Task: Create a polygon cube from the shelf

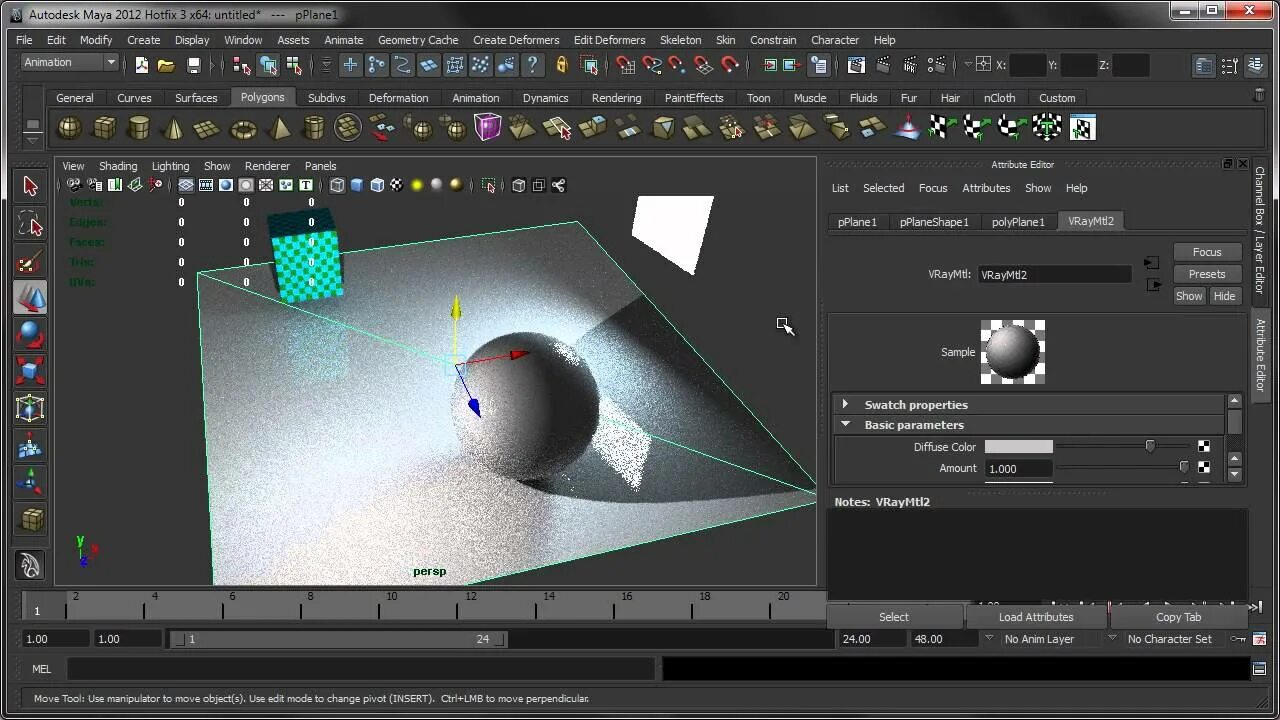Action: coord(104,128)
